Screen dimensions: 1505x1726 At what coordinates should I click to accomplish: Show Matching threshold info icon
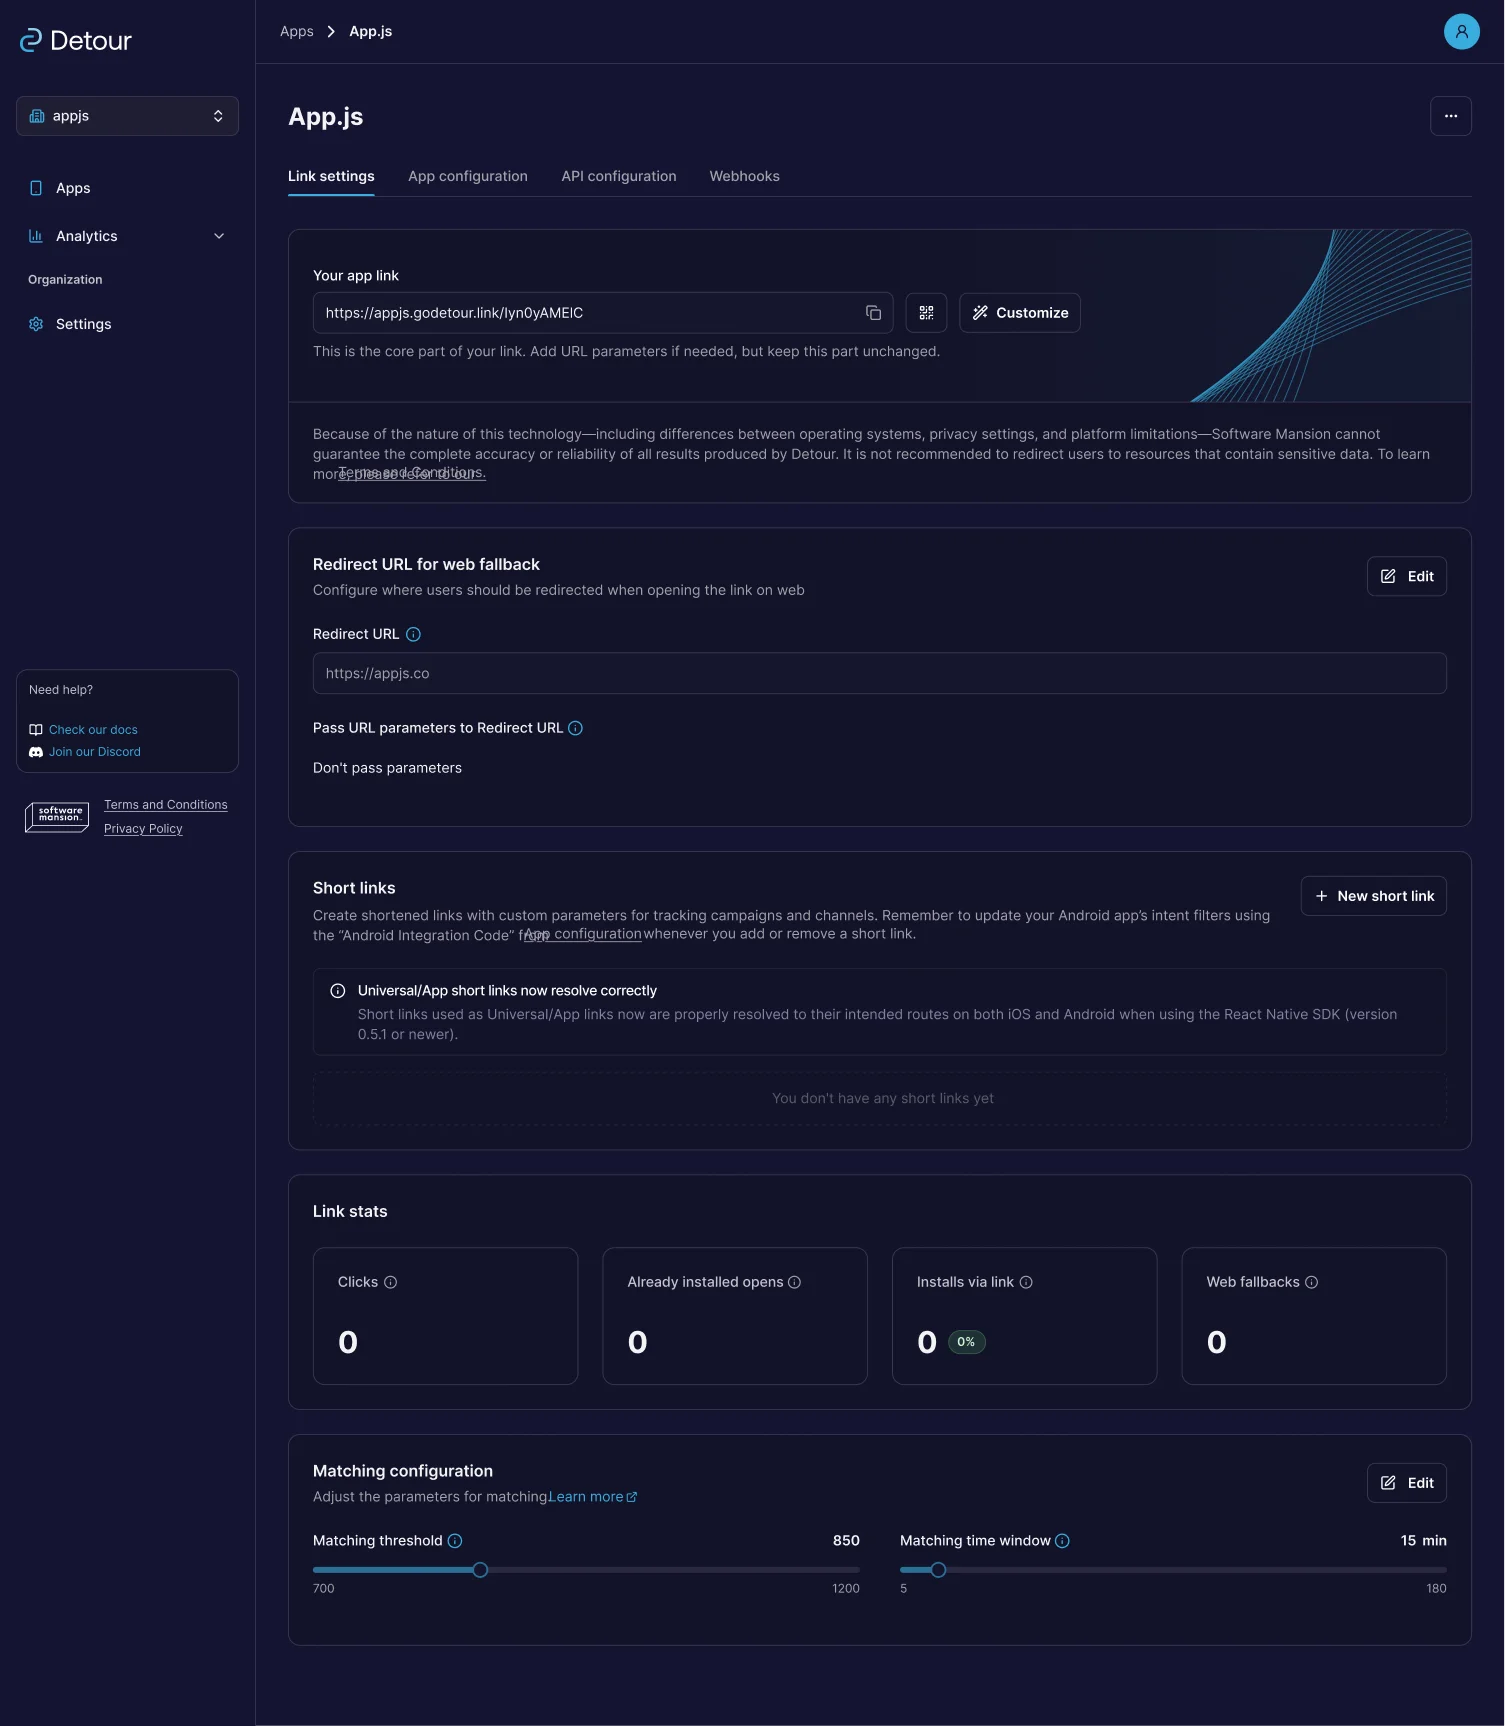(x=455, y=1541)
